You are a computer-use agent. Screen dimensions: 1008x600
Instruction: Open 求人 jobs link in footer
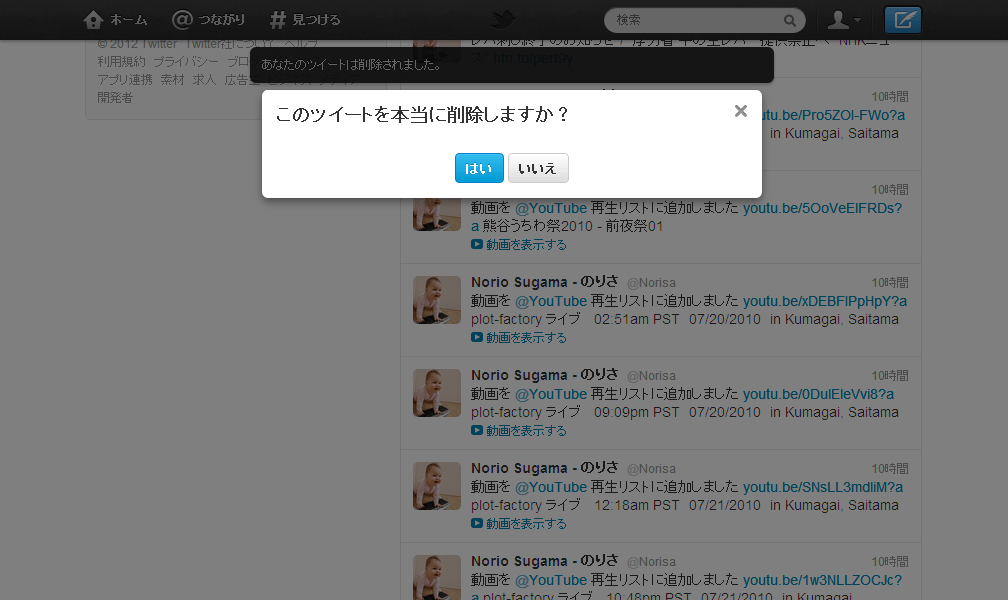pos(204,80)
